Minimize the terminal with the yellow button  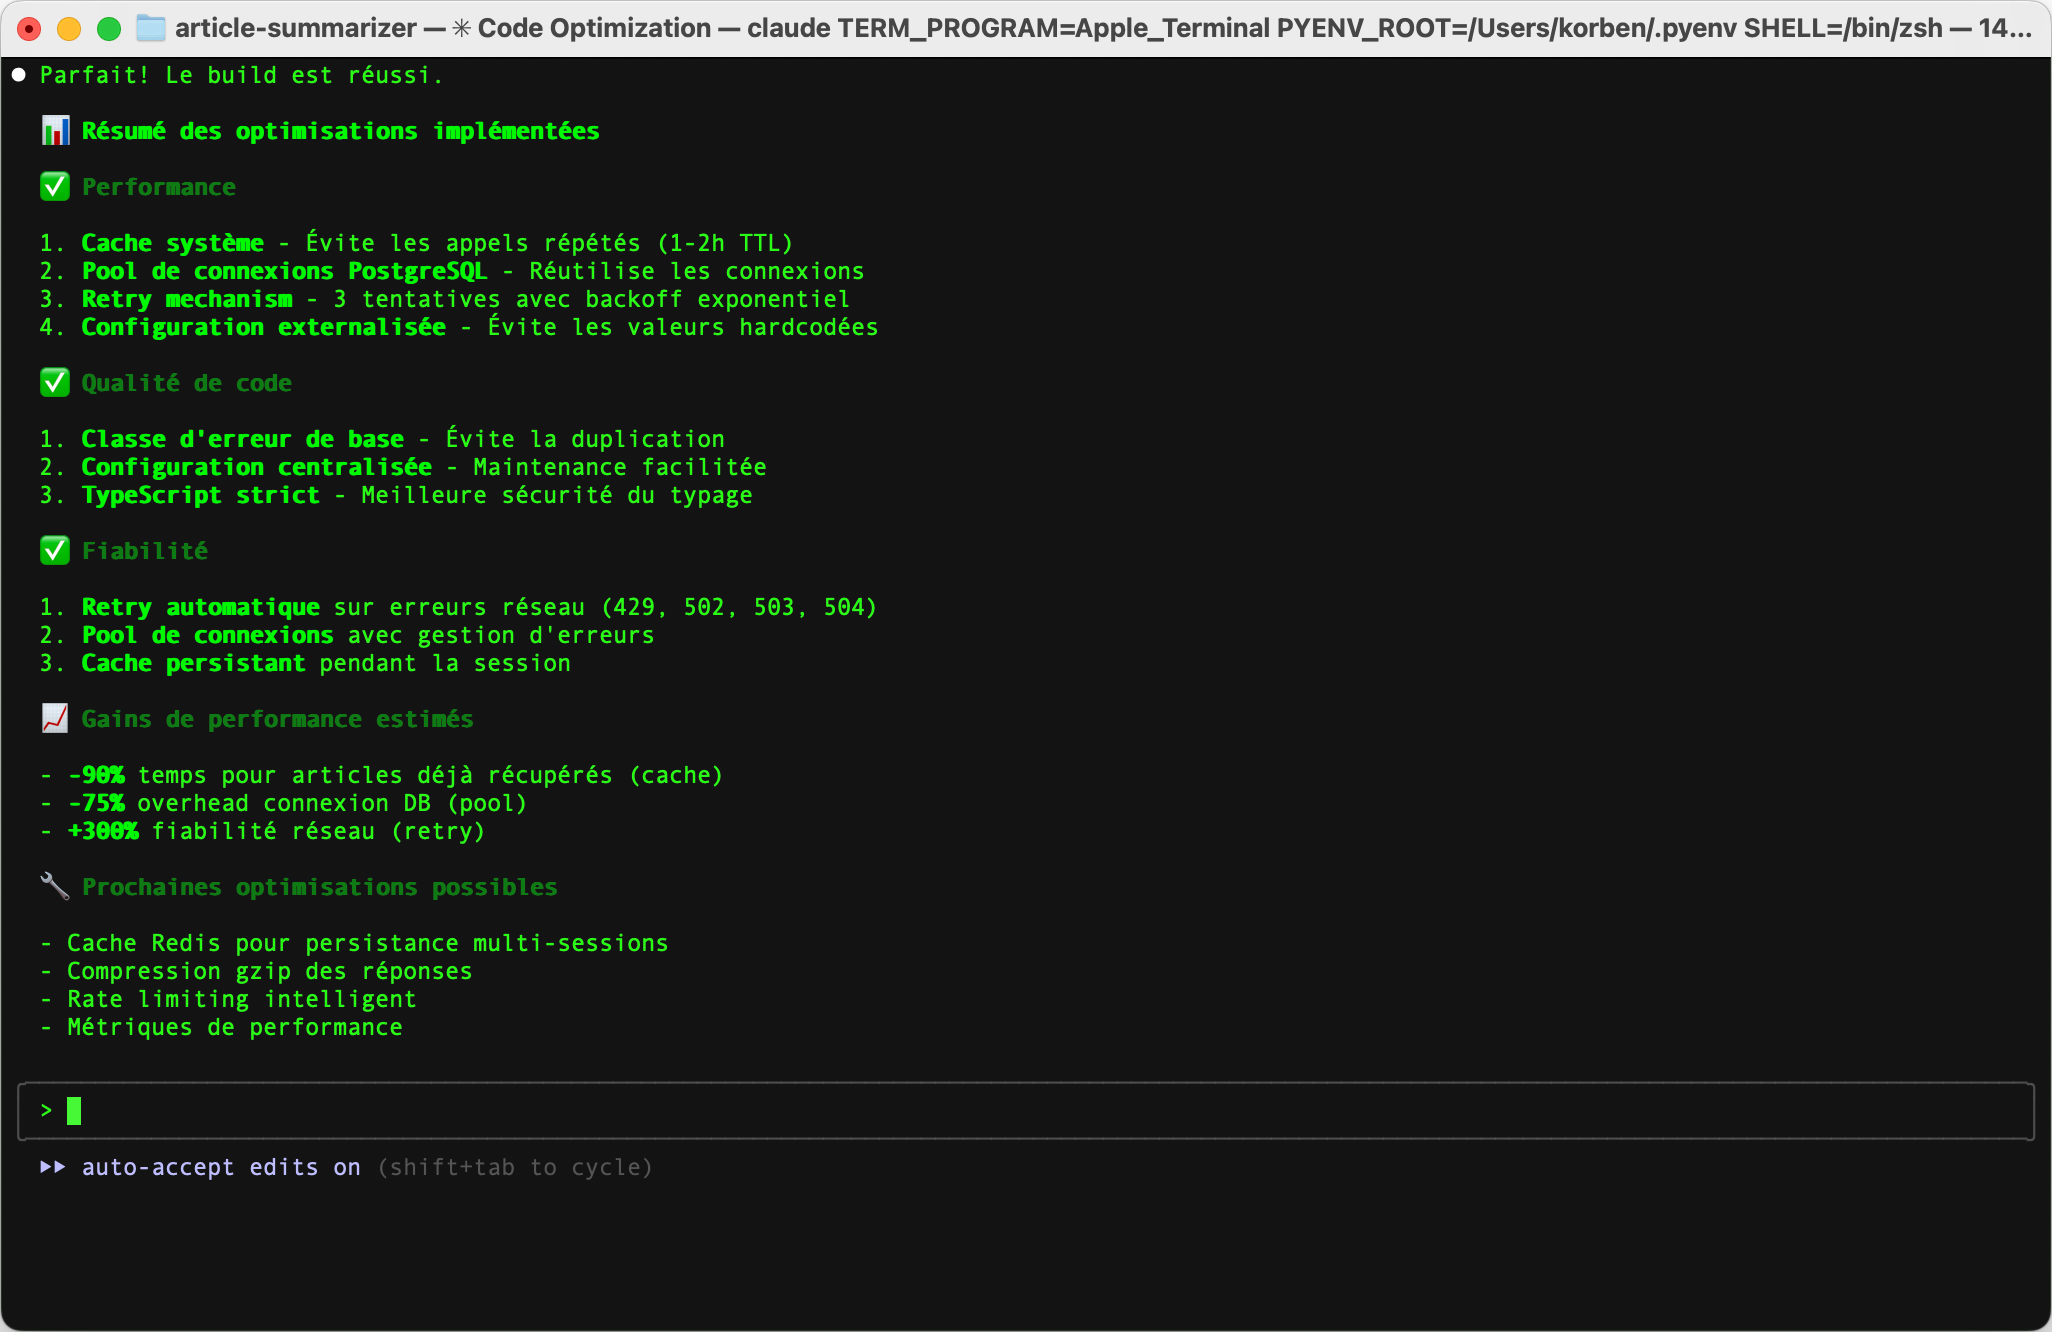[69, 29]
